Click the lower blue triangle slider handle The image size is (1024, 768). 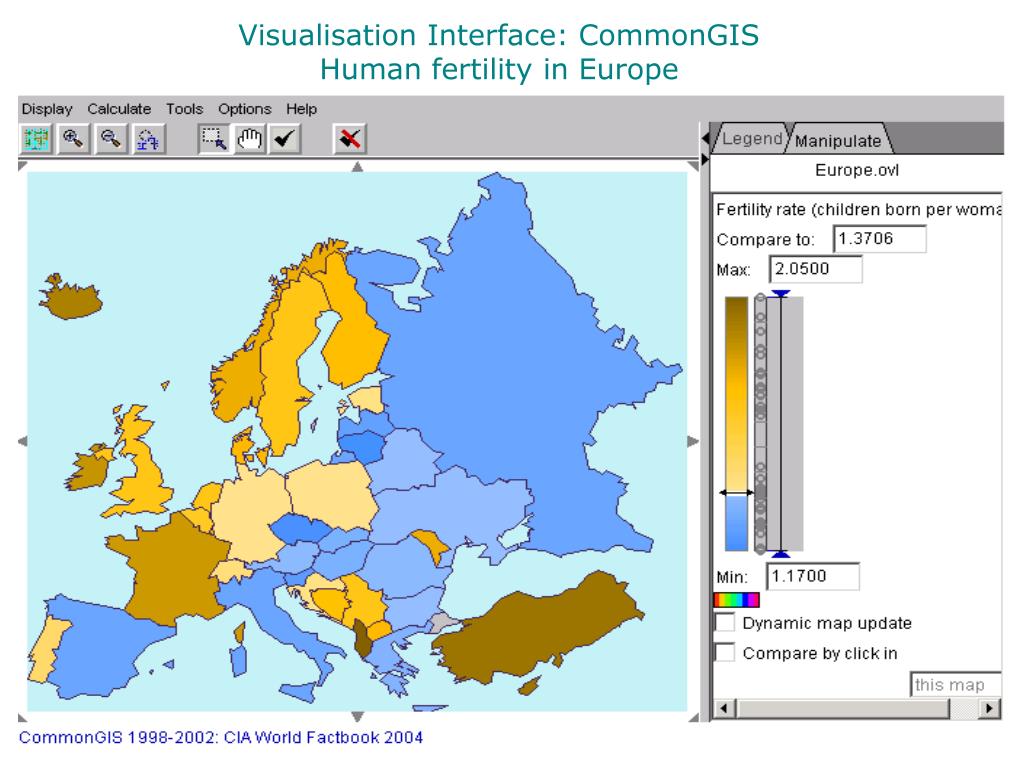[x=780, y=554]
